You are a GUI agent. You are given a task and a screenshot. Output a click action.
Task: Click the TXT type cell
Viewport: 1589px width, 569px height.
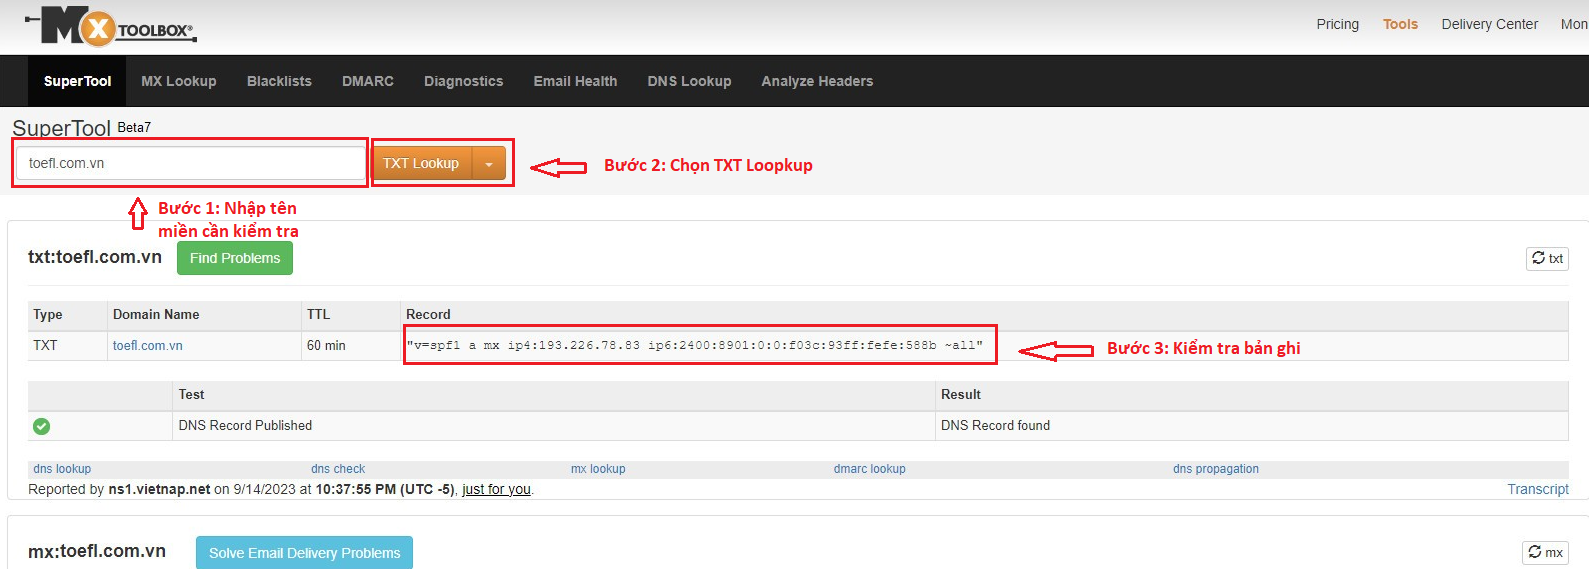[67, 345]
